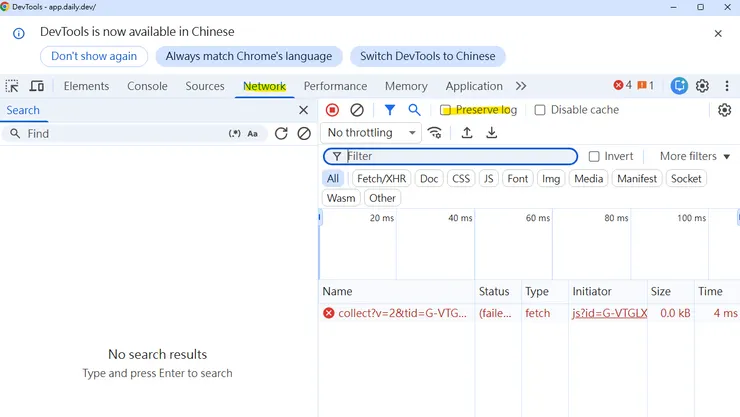Sort requests by Time column header
The image size is (740, 417).
[717, 292]
